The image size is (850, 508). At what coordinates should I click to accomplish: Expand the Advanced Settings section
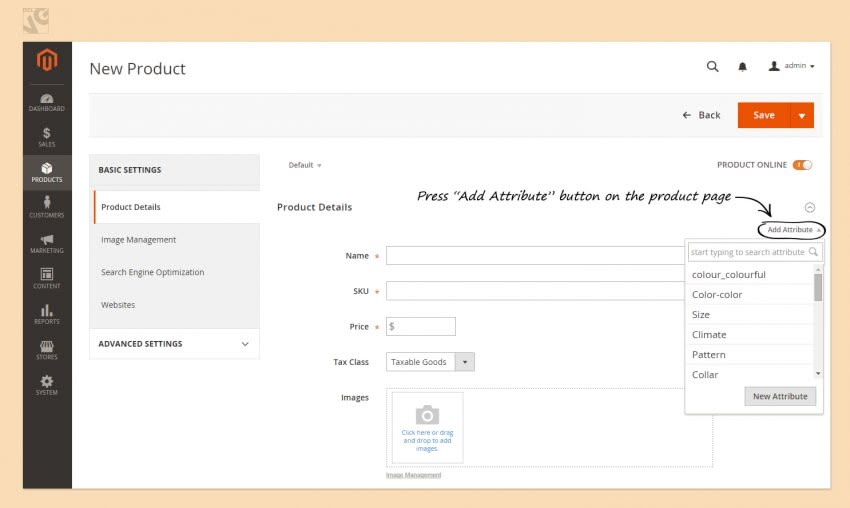(174, 344)
